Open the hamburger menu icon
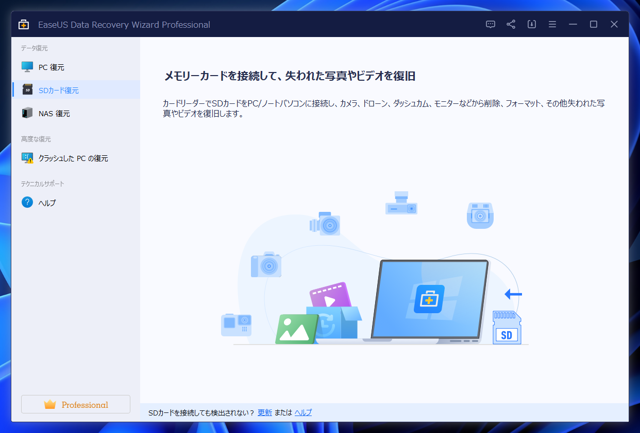Screen dimensions: 640x433 tap(552, 24)
